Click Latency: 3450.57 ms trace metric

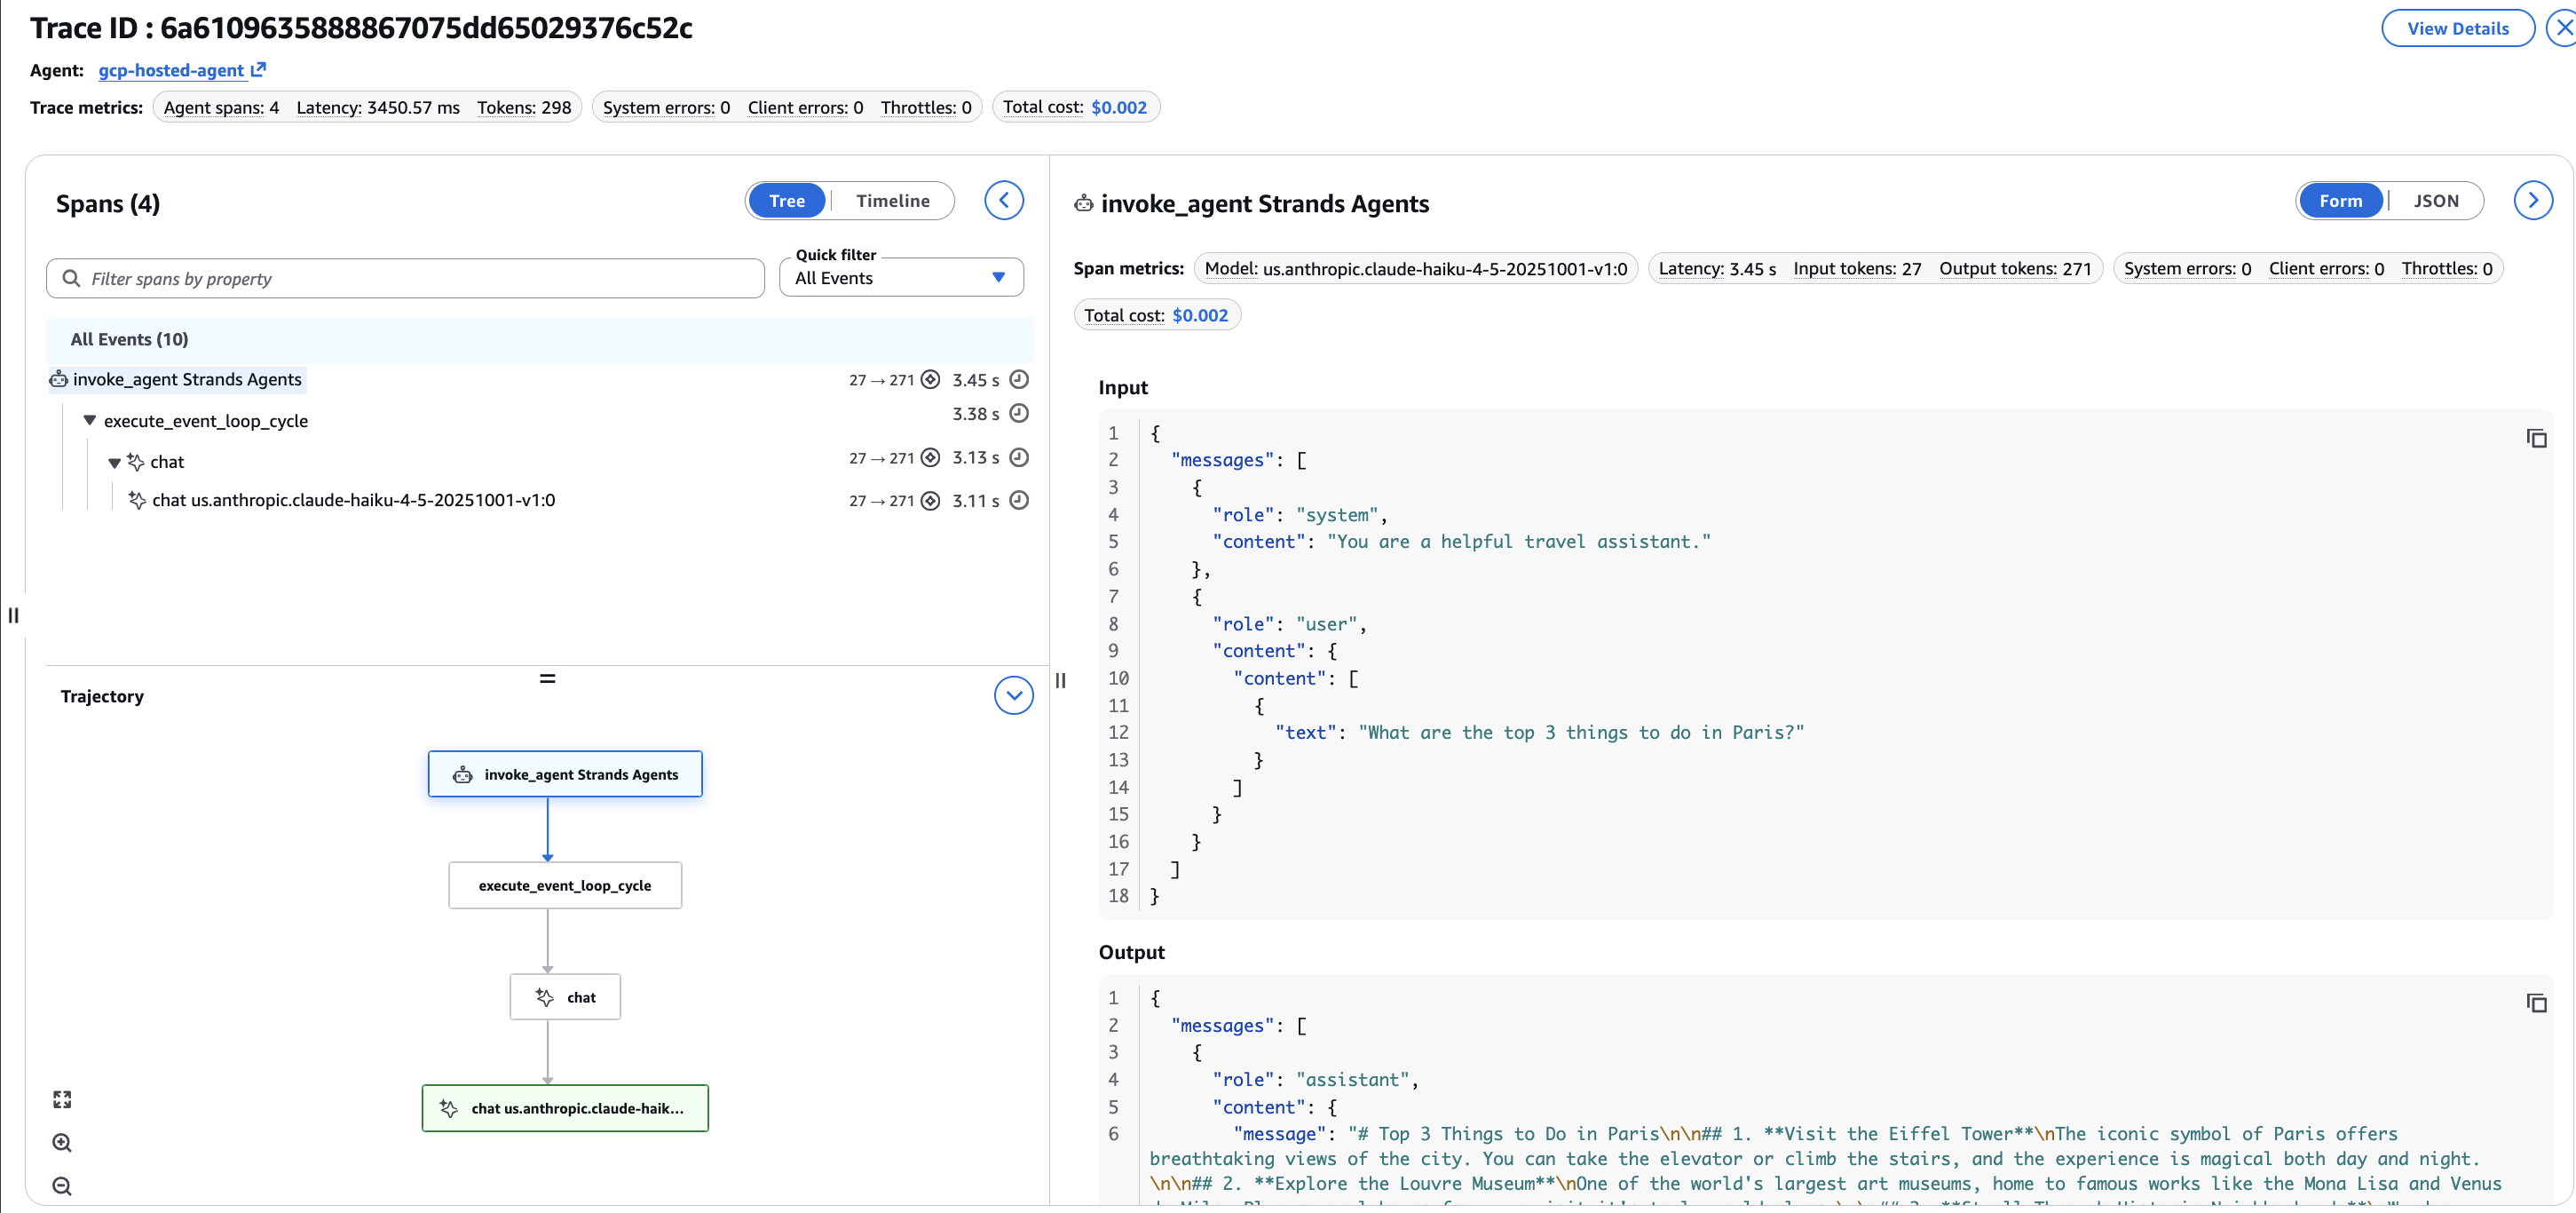[x=378, y=107]
